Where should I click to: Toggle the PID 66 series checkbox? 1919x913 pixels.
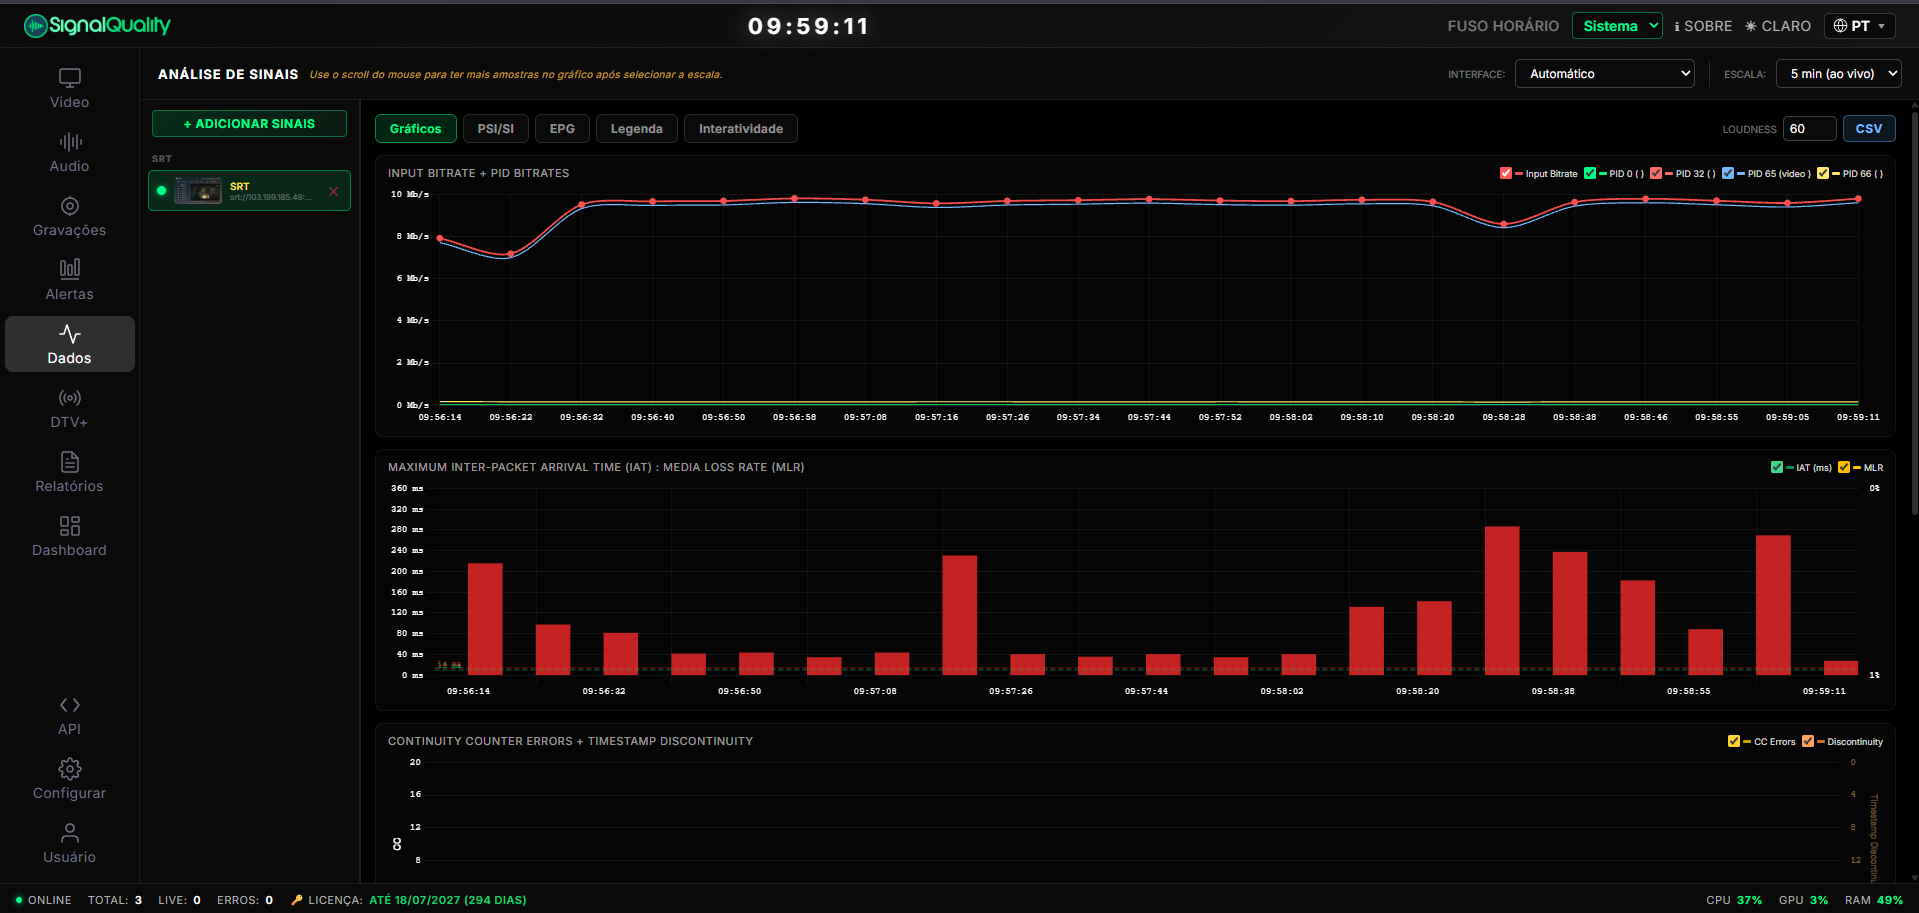pyautogui.click(x=1823, y=173)
